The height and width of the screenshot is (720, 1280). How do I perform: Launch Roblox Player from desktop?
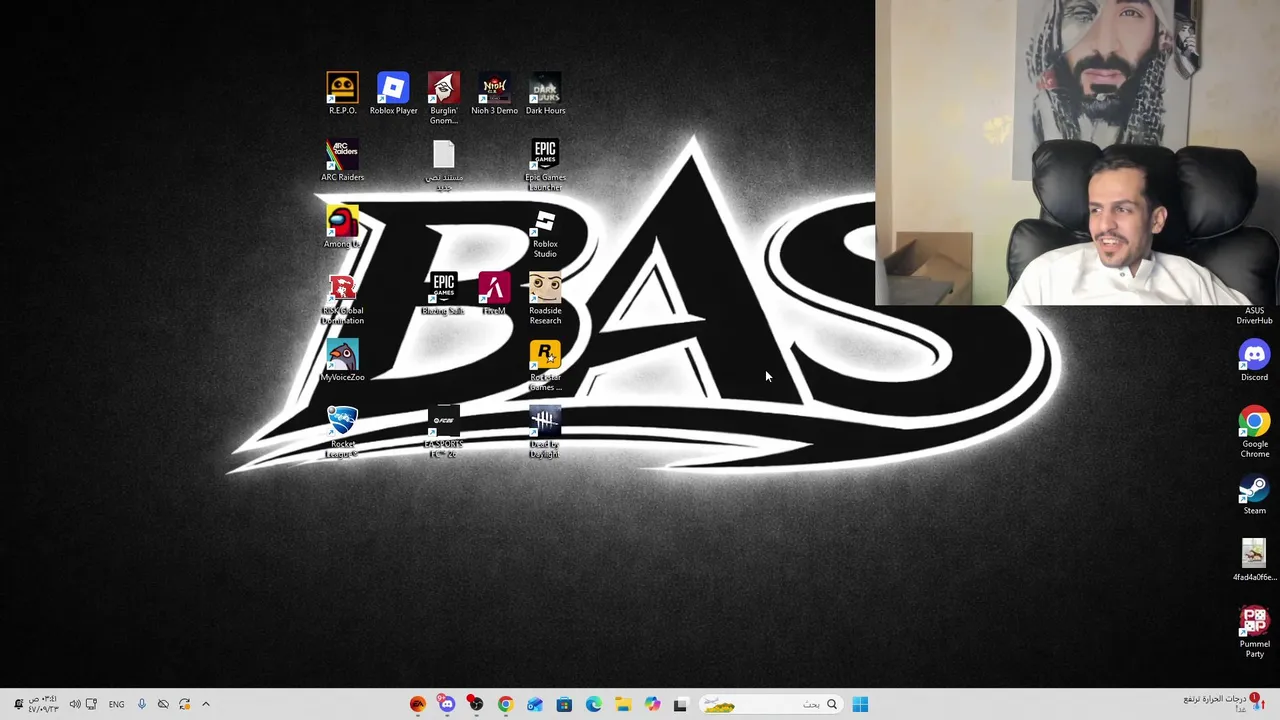(393, 93)
